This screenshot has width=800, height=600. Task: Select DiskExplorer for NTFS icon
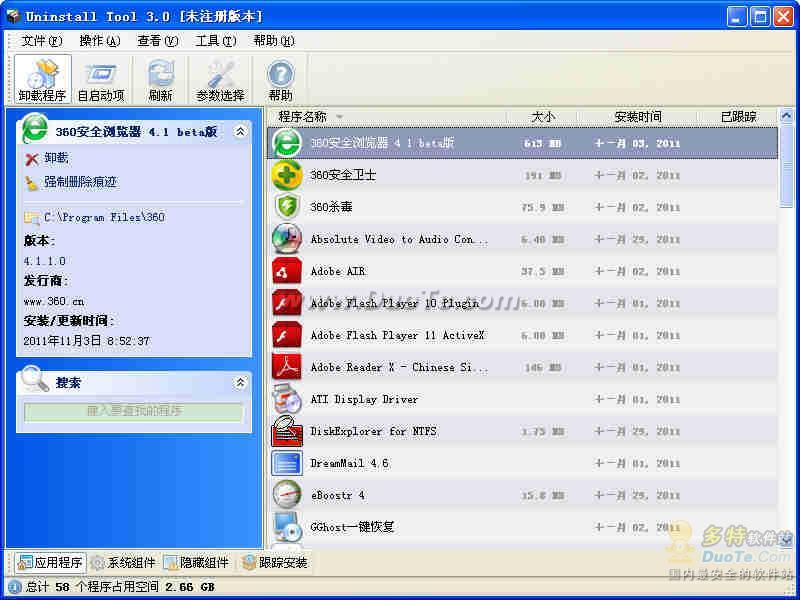(x=287, y=431)
